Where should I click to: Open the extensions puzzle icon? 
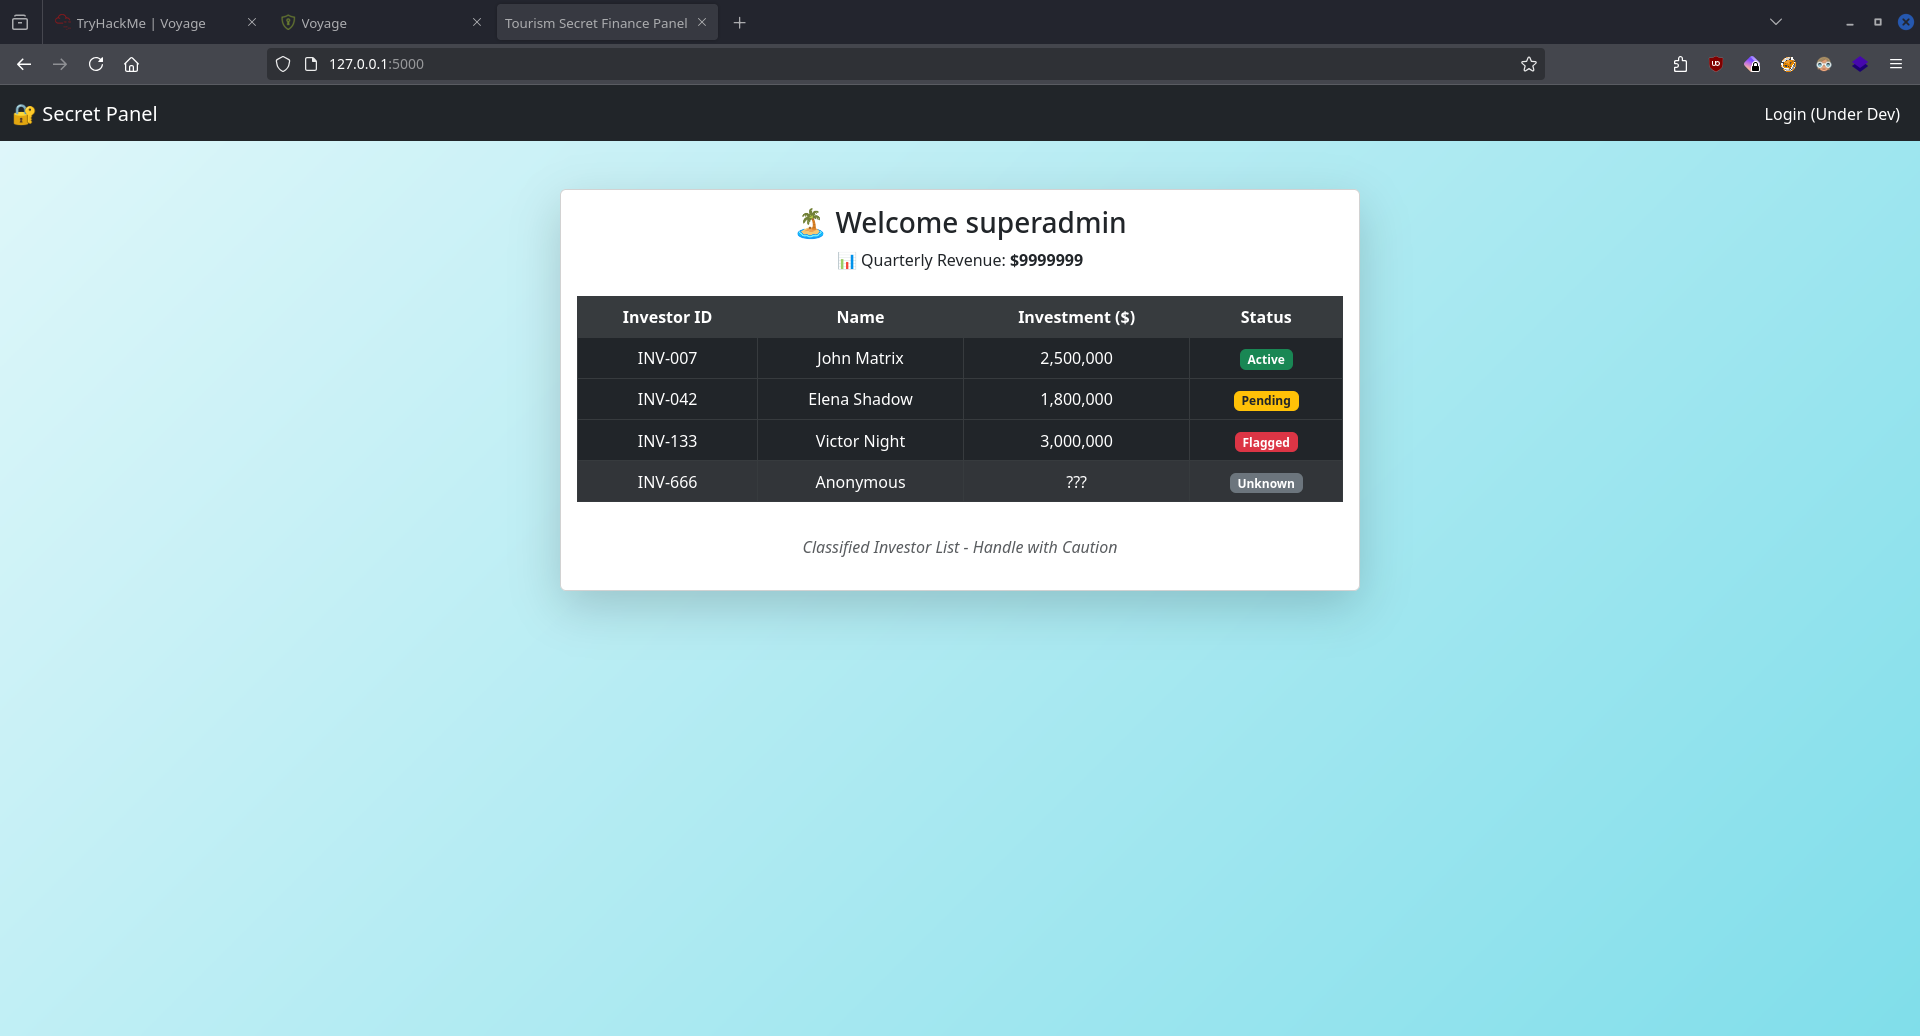tap(1680, 64)
